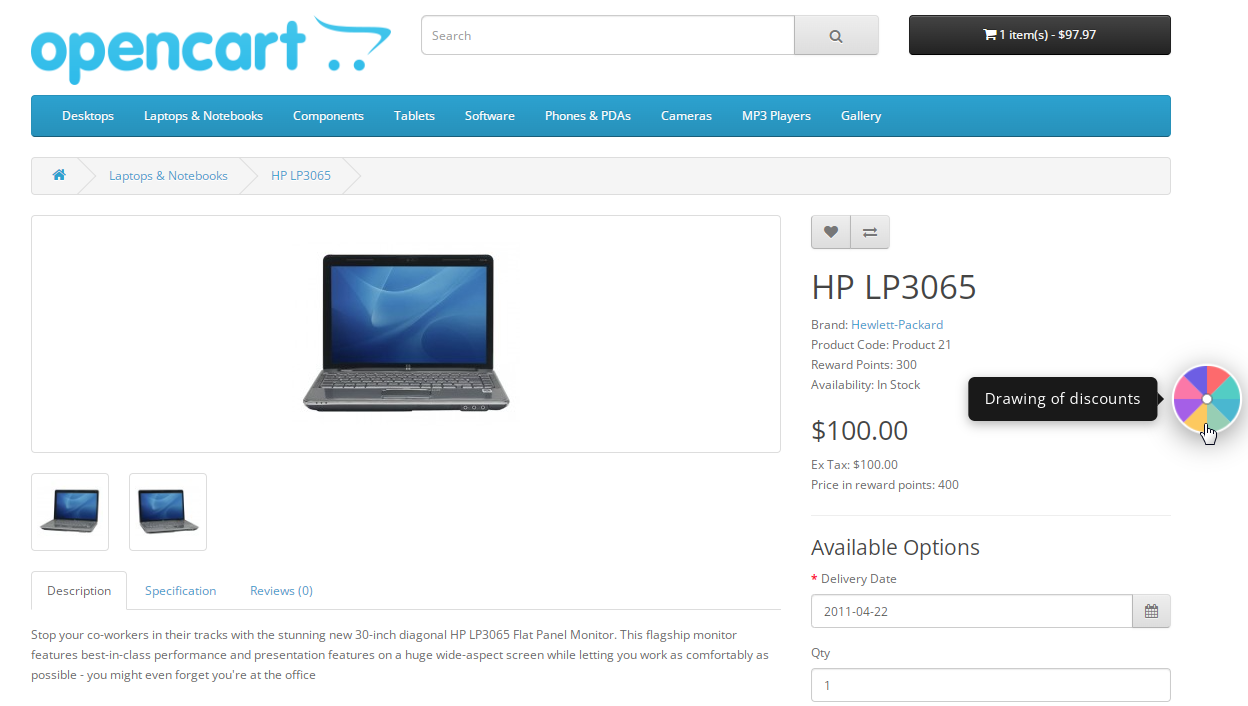Open the shopping cart 1 item(s) button
Image resolution: width=1248 pixels, height=706 pixels.
point(1040,35)
